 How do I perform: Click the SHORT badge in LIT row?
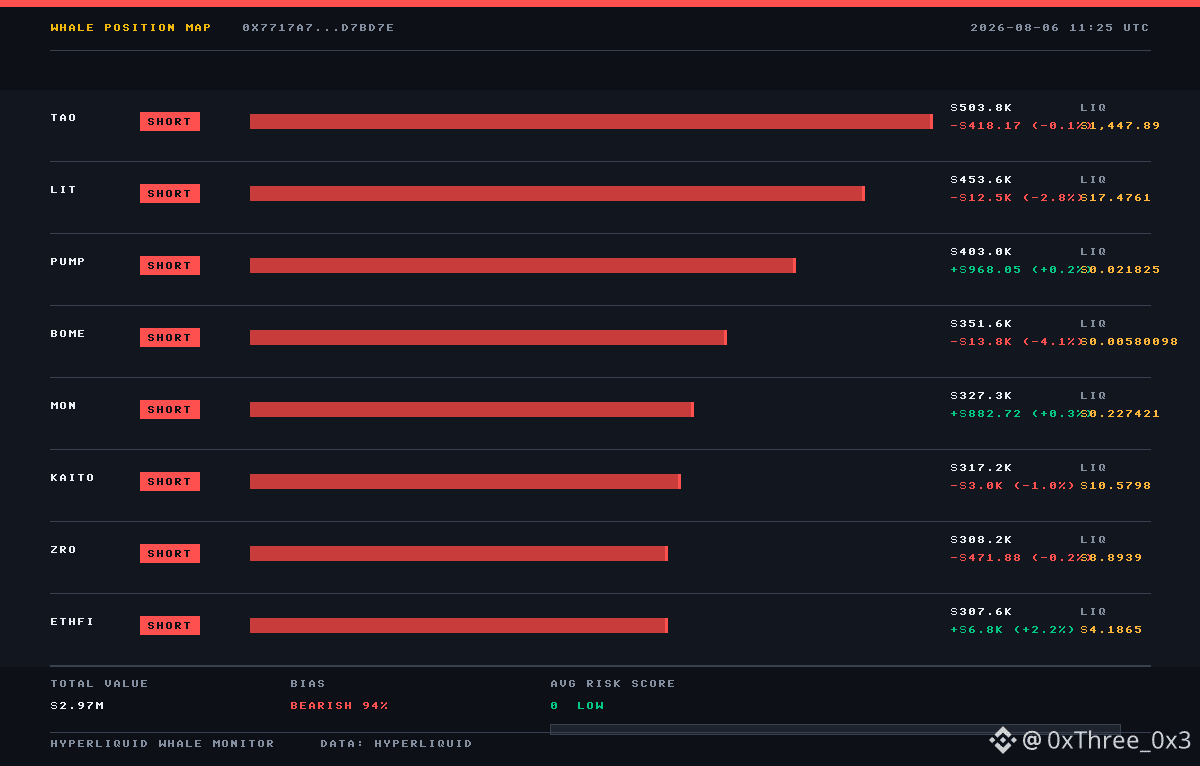[x=170, y=194]
